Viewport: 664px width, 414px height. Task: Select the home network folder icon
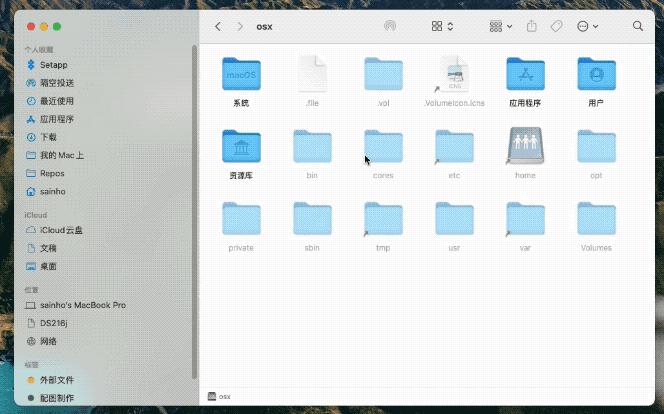pyautogui.click(x=525, y=147)
